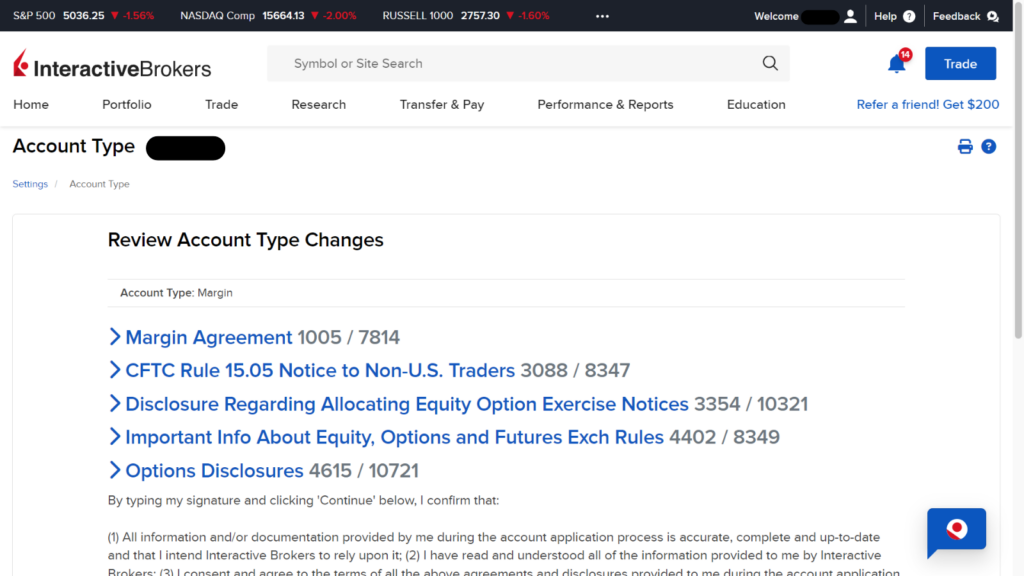Image resolution: width=1024 pixels, height=576 pixels.
Task: Click the S&P 500 ticker value
Action: [84, 16]
